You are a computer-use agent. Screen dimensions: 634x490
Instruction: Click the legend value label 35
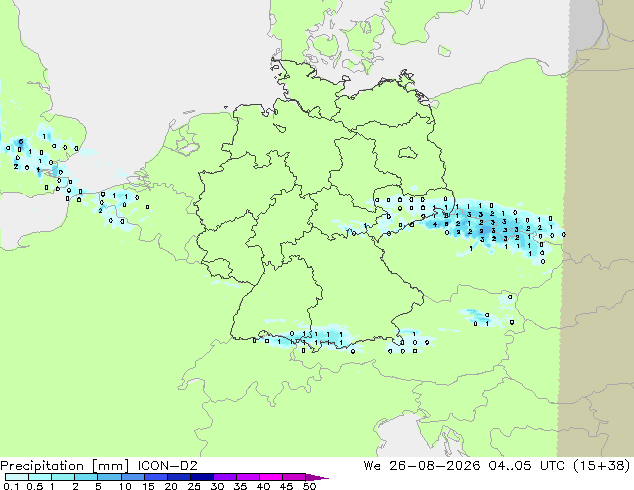[x=240, y=486]
